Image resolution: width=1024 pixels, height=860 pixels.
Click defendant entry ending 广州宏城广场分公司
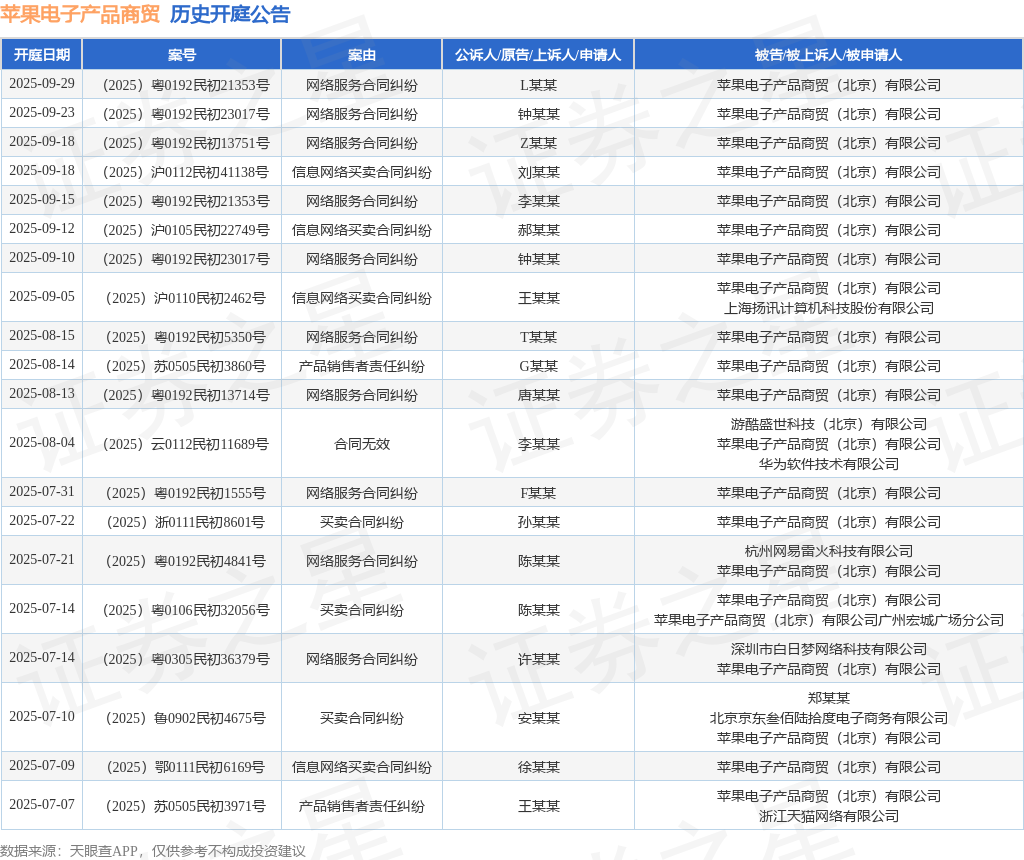829,620
